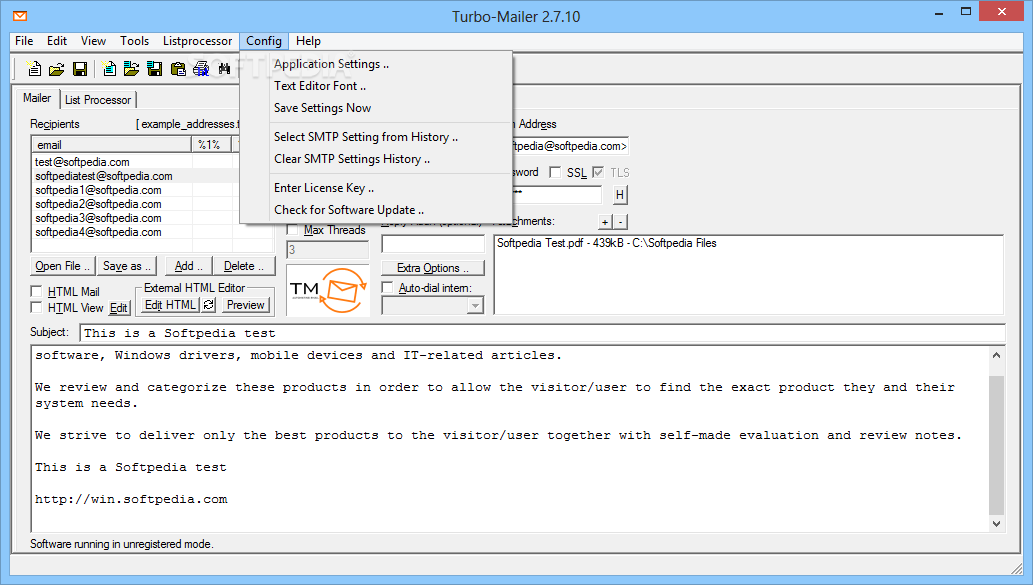Click the Add recipient button
Screen dimensions: 1033x585
coord(188,266)
